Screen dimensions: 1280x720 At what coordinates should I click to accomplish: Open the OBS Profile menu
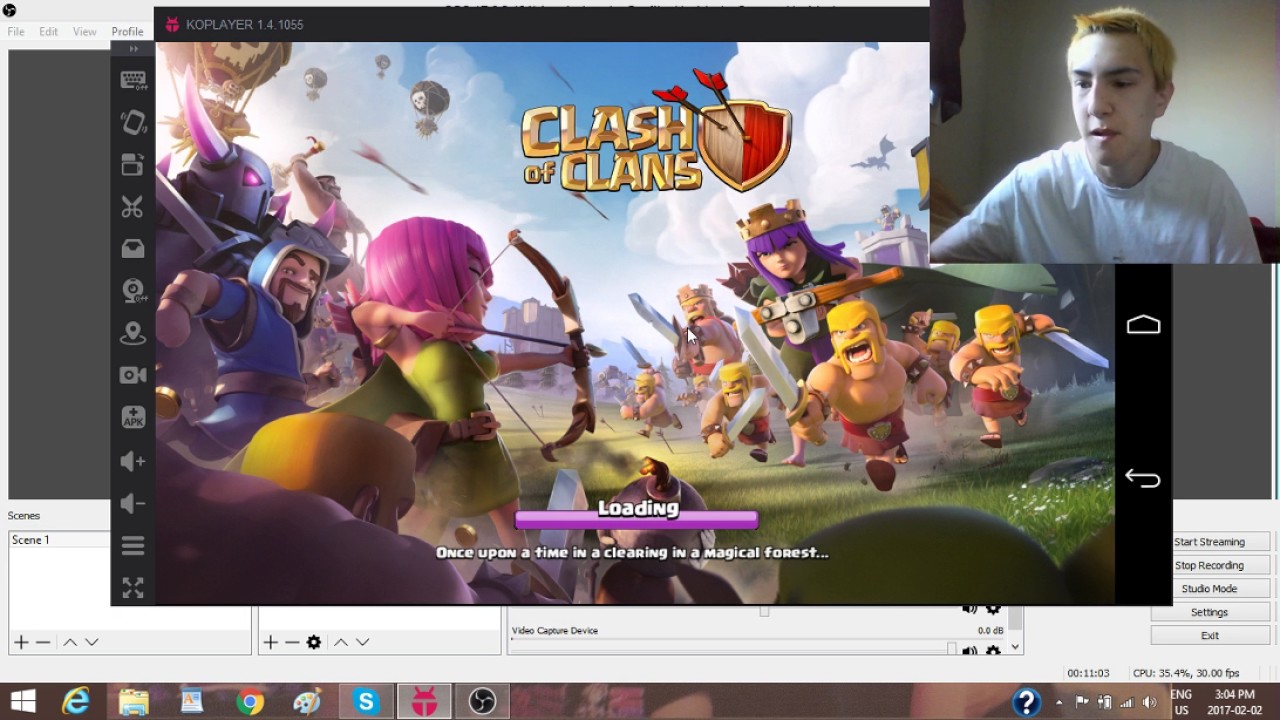point(127,32)
